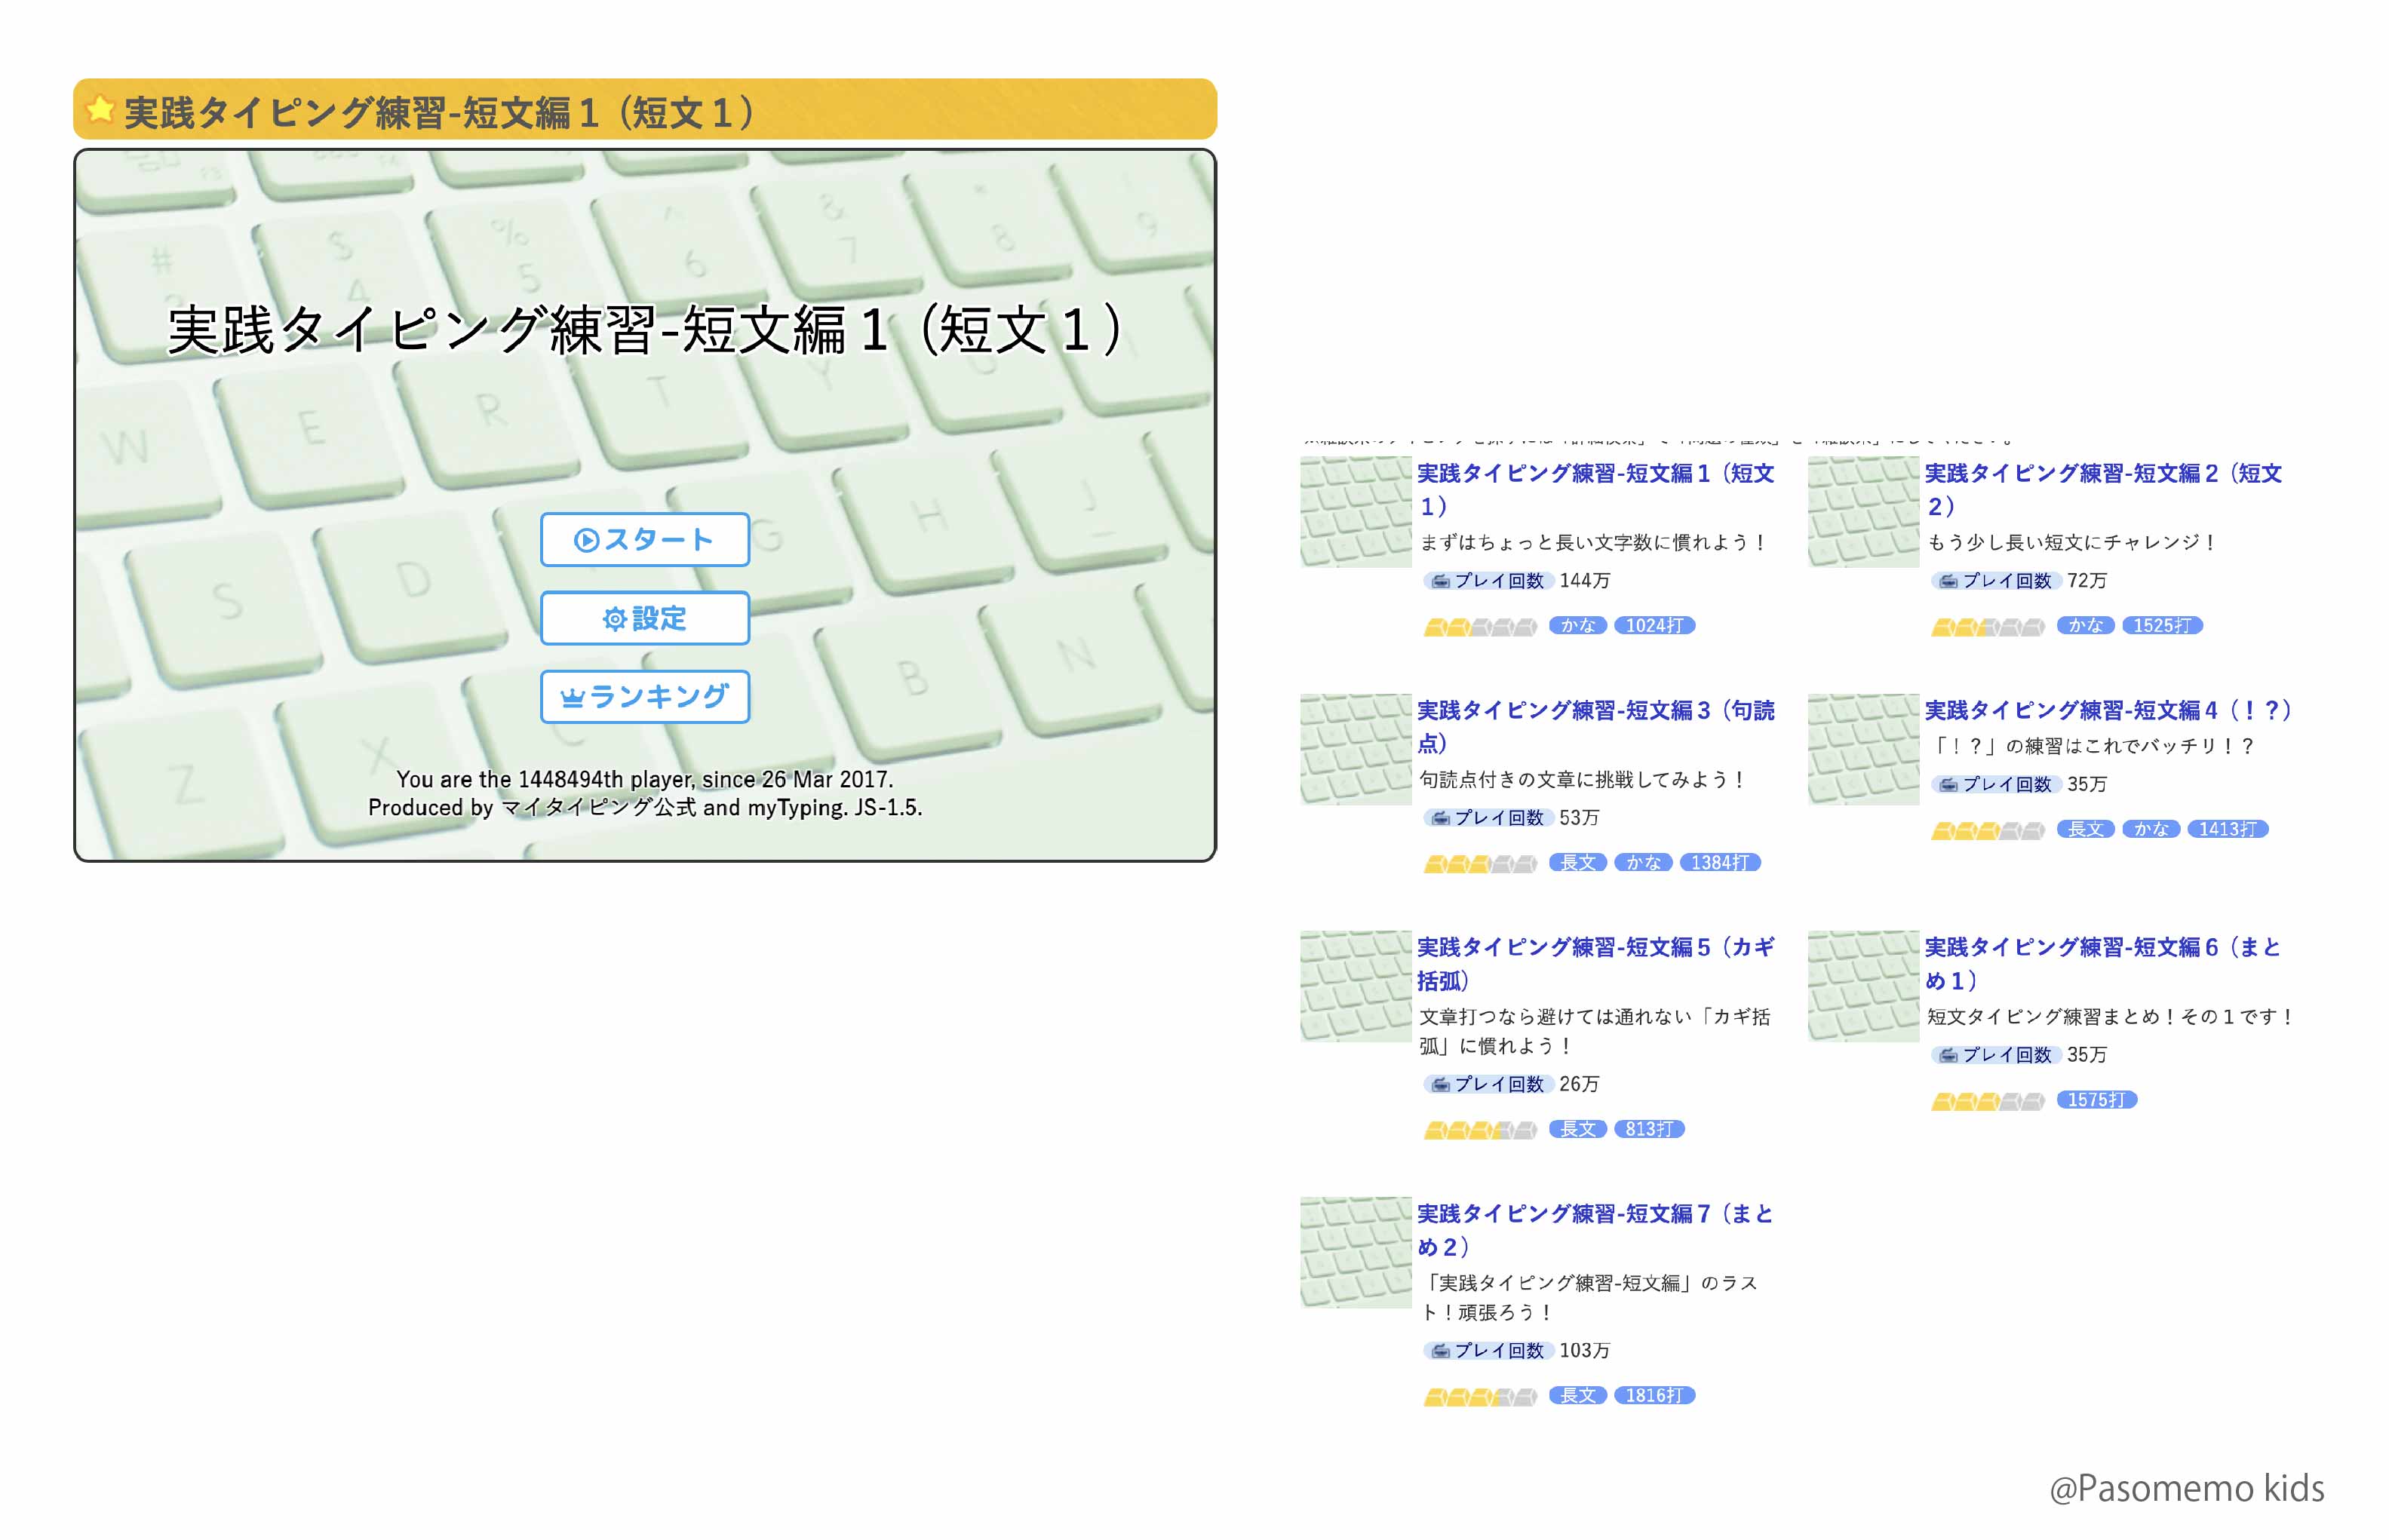Click プレイ回数 badge showing 72万
2389x1540 pixels.
click(1996, 580)
